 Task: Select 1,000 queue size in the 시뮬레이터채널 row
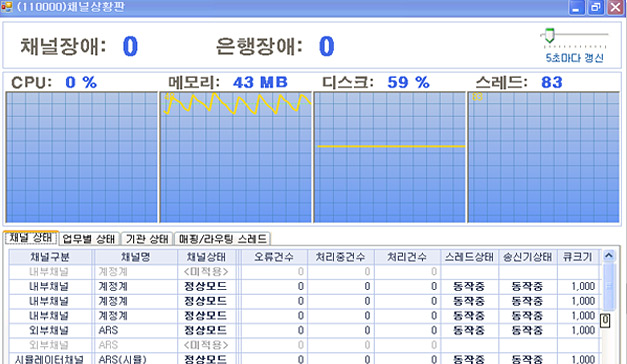click(578, 359)
